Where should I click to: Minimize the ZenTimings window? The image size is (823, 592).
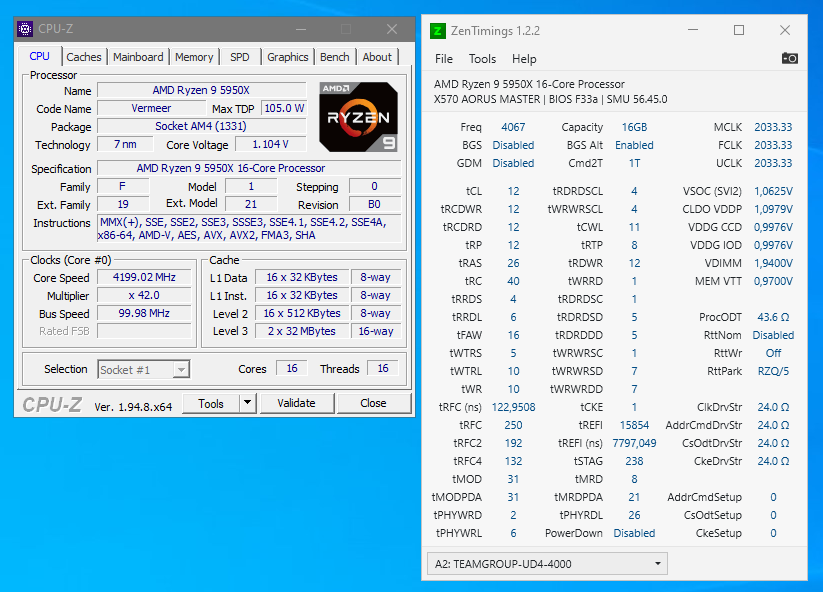(693, 30)
